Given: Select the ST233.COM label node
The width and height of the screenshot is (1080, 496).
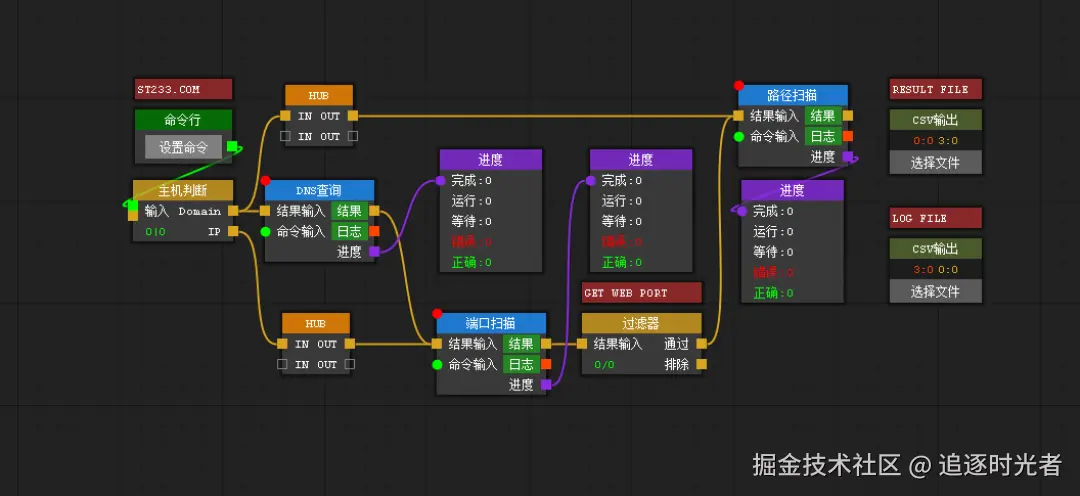Looking at the screenshot, I should pos(183,90).
